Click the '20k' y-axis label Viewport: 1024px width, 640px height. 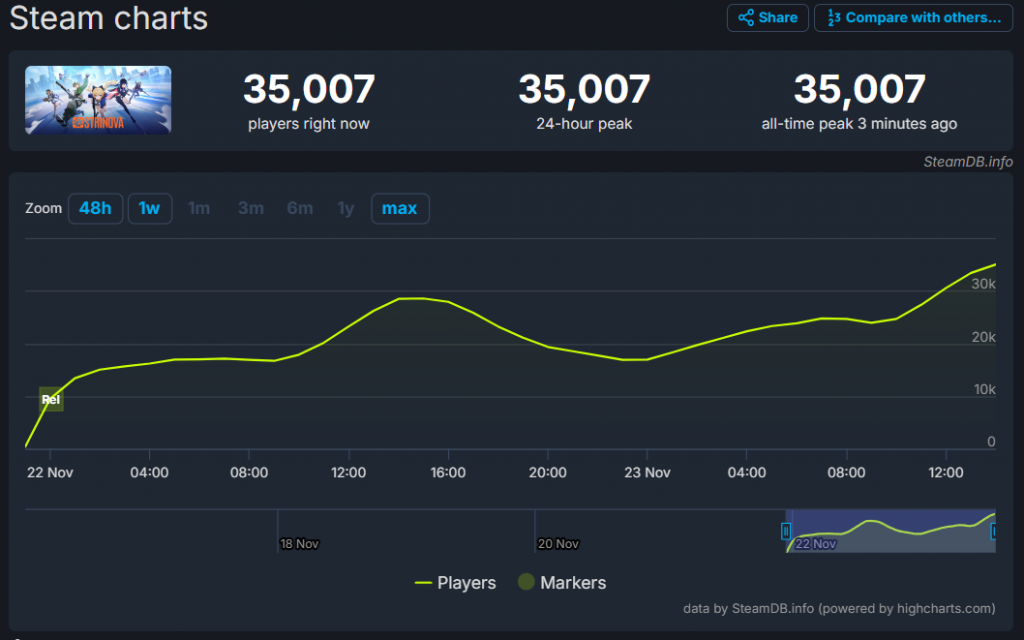(984, 337)
